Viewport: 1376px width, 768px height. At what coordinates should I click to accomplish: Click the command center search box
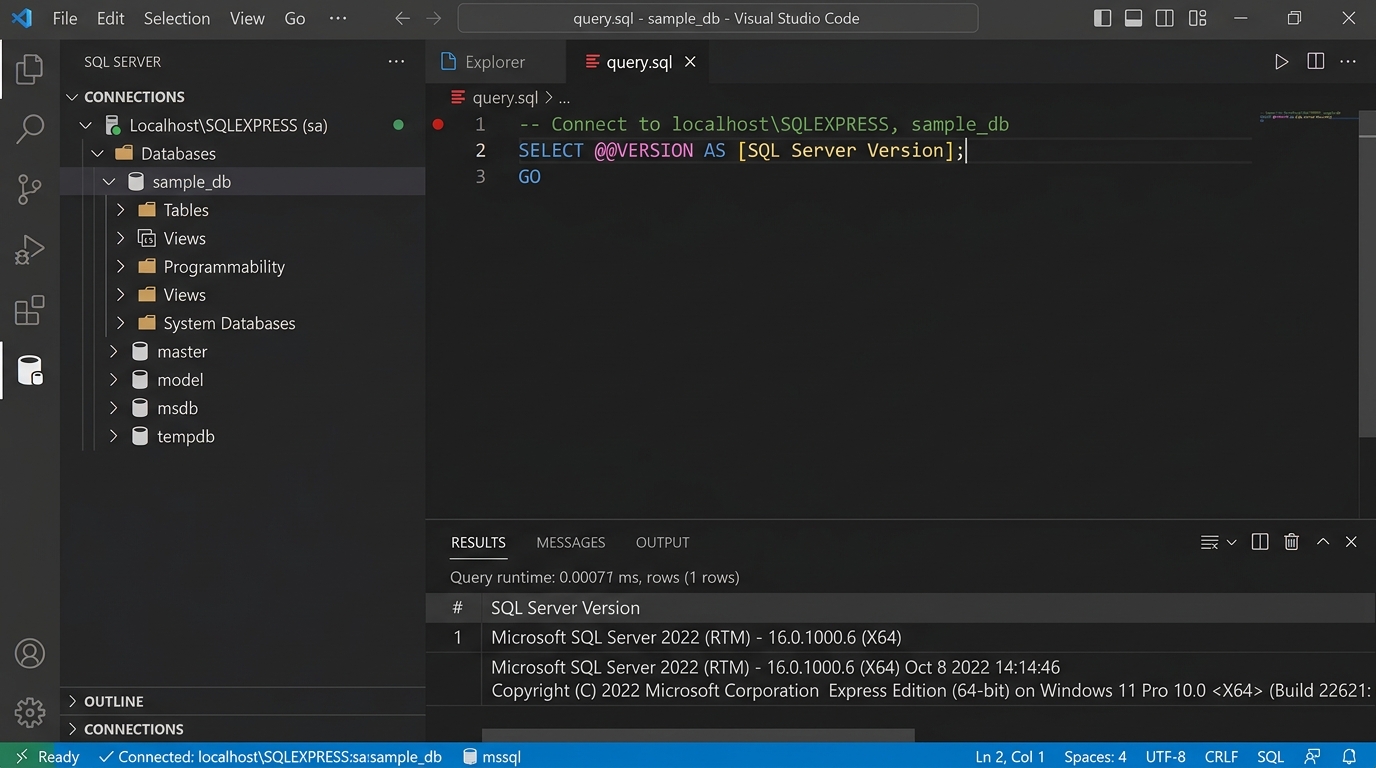click(717, 18)
